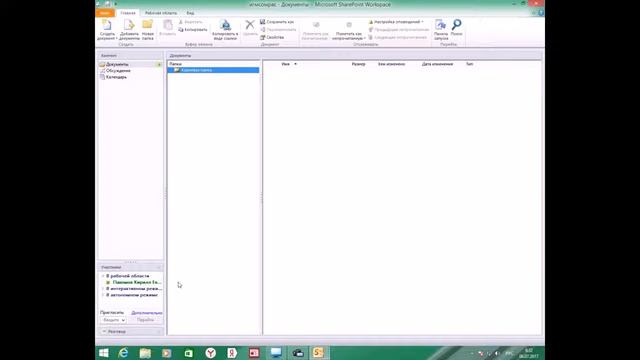Open the Создать документ dropdown arrow
Image resolution: width=640 pixels, height=360 pixels.
(x=116, y=38)
